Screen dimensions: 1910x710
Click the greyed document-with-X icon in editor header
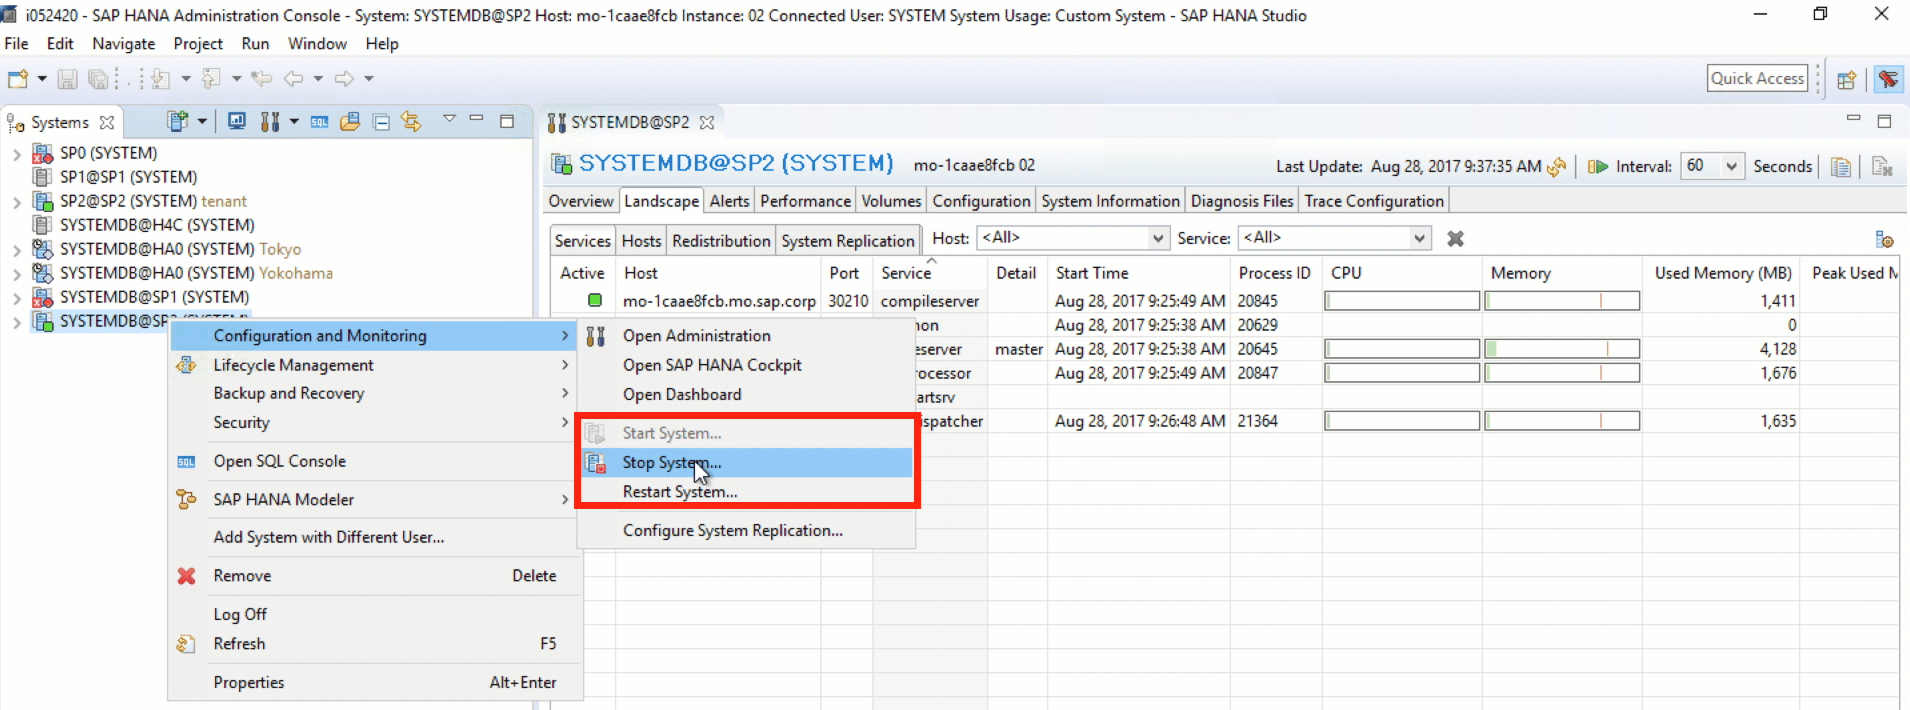1883,167
